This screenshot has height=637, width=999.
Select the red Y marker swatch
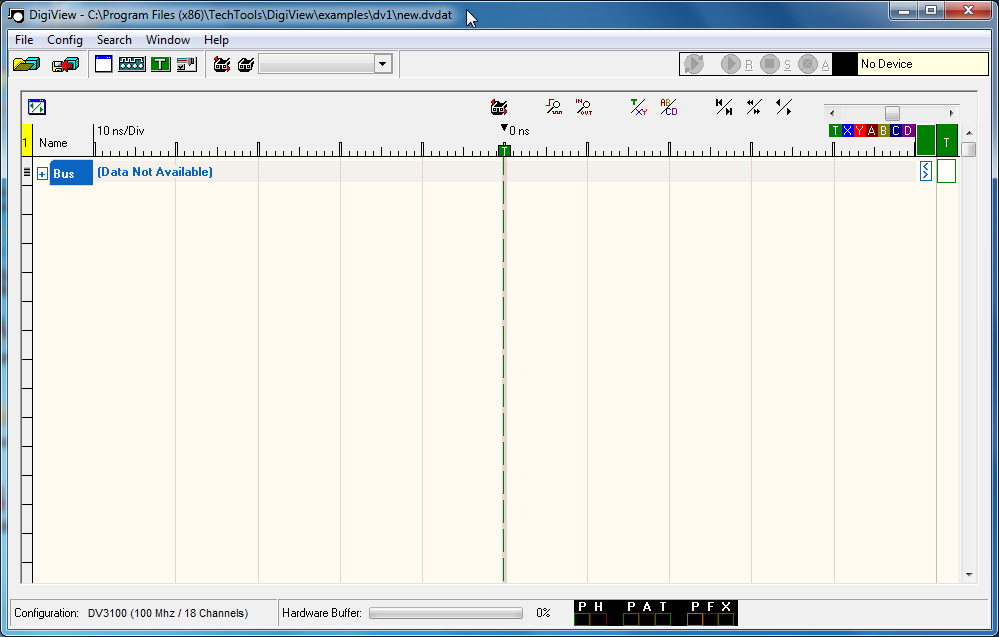pos(859,131)
